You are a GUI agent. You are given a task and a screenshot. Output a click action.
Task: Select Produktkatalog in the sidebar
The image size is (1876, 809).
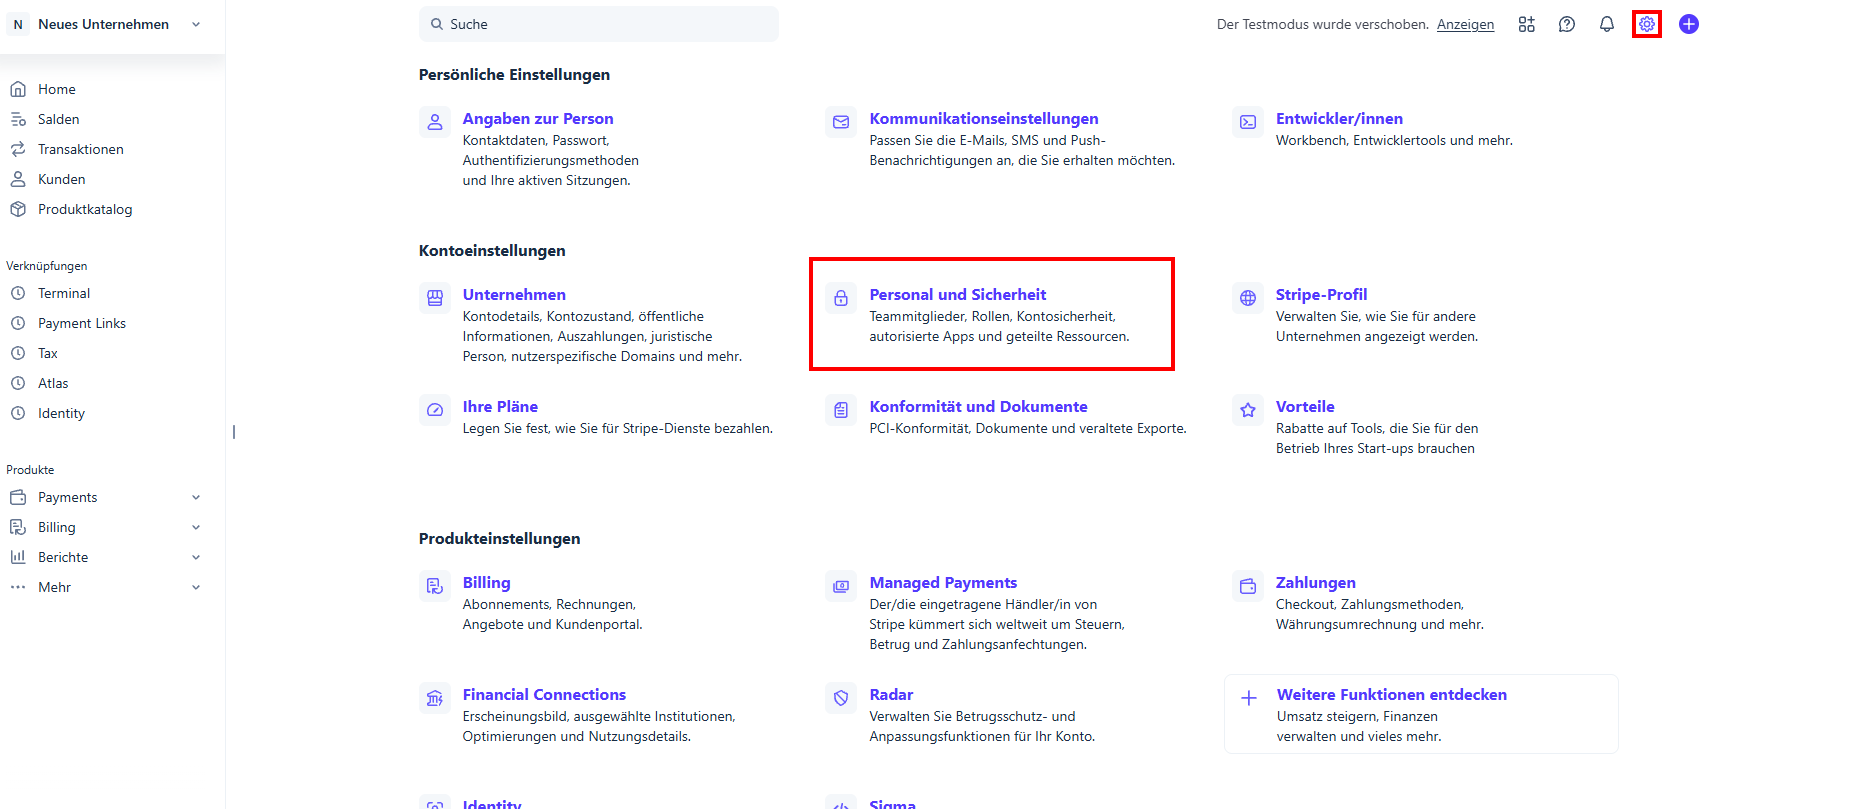84,209
